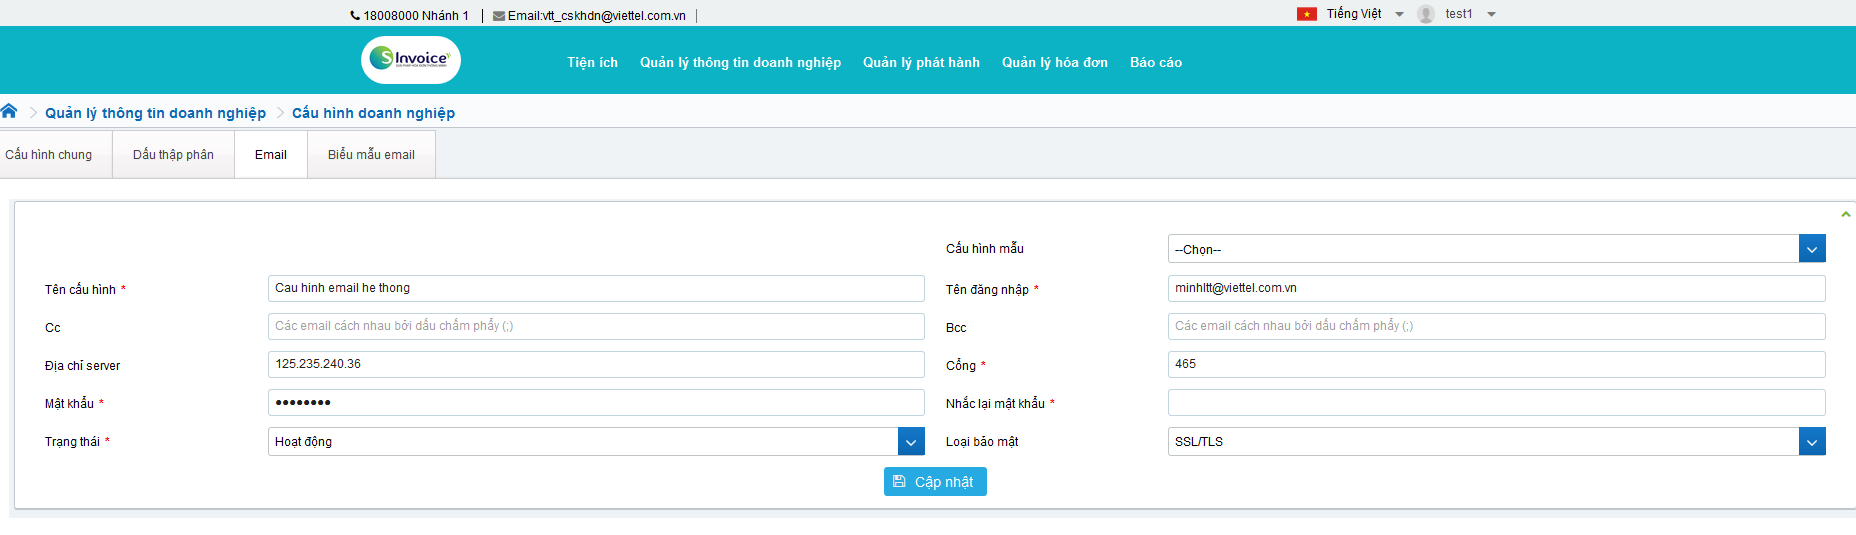Collapse the form panel with green chevron
Image resolution: width=1856 pixels, height=535 pixels.
(1845, 214)
